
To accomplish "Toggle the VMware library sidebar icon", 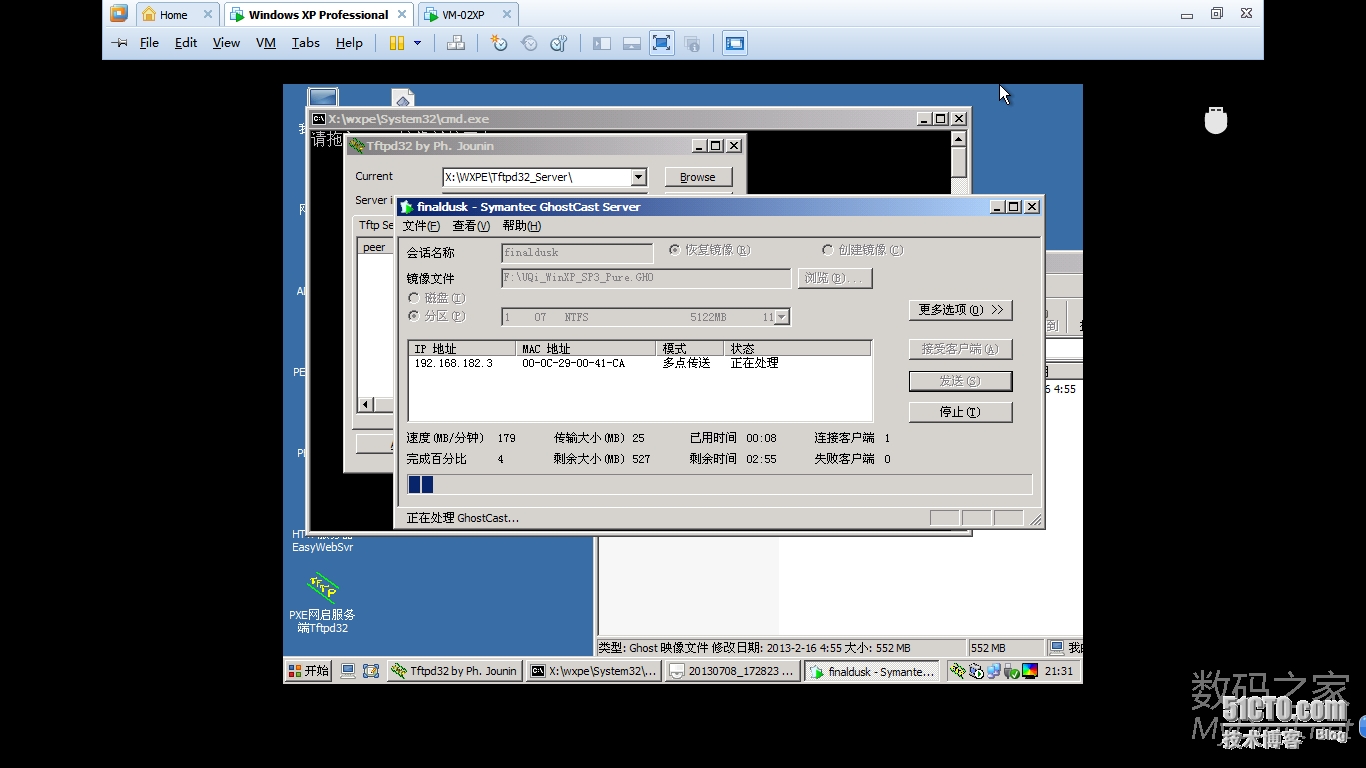I will coord(601,43).
